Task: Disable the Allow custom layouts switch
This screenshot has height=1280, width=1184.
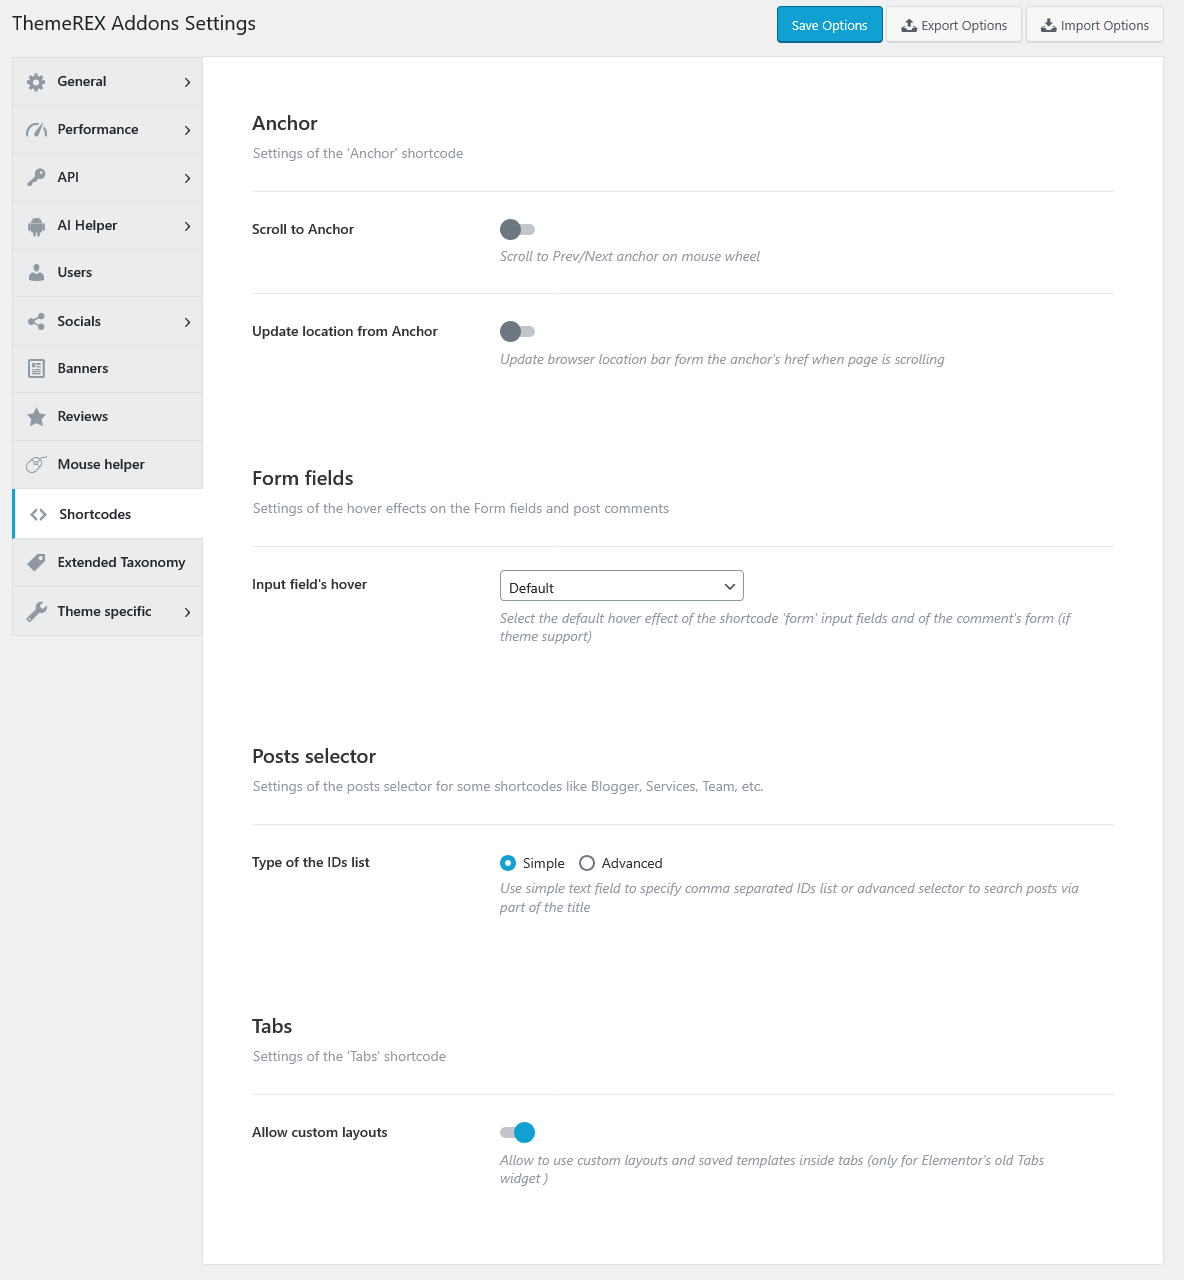Action: [517, 1132]
